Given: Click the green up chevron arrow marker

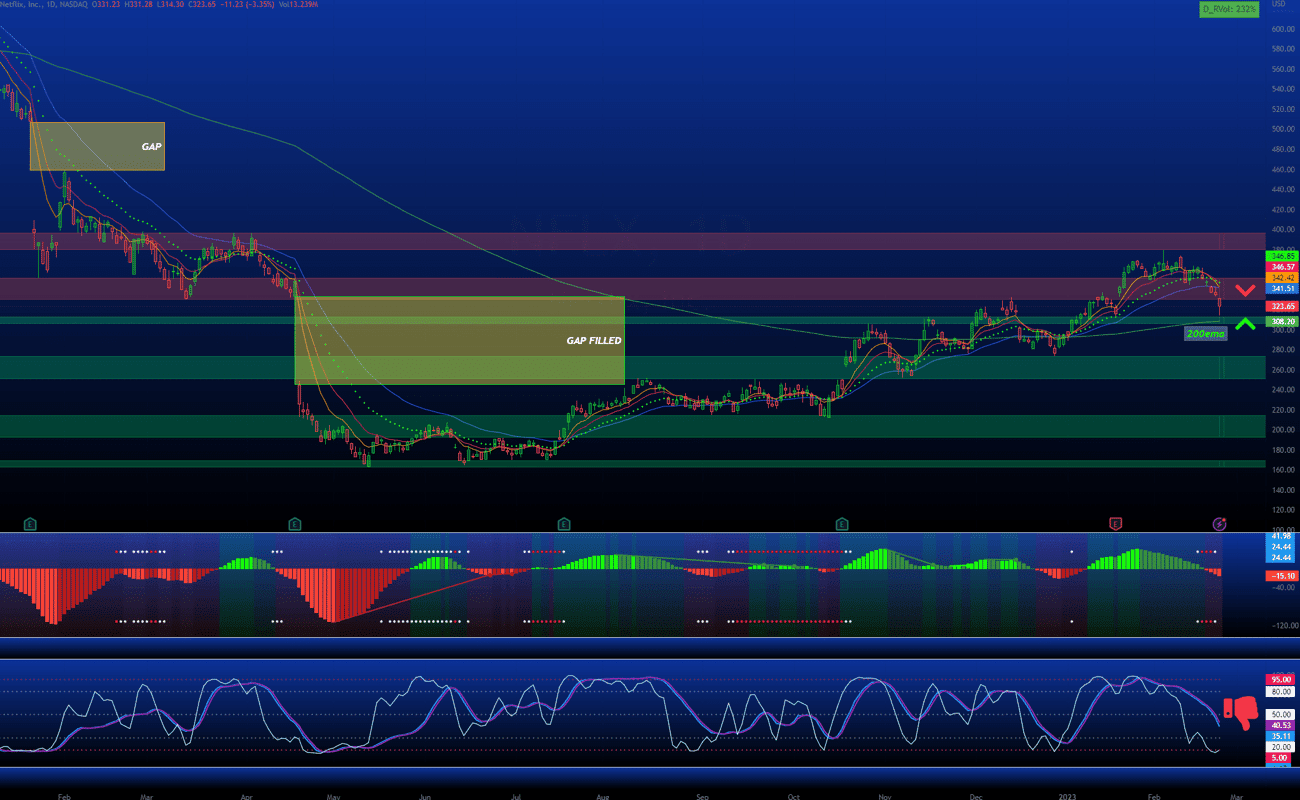Looking at the screenshot, I should click(1245, 323).
